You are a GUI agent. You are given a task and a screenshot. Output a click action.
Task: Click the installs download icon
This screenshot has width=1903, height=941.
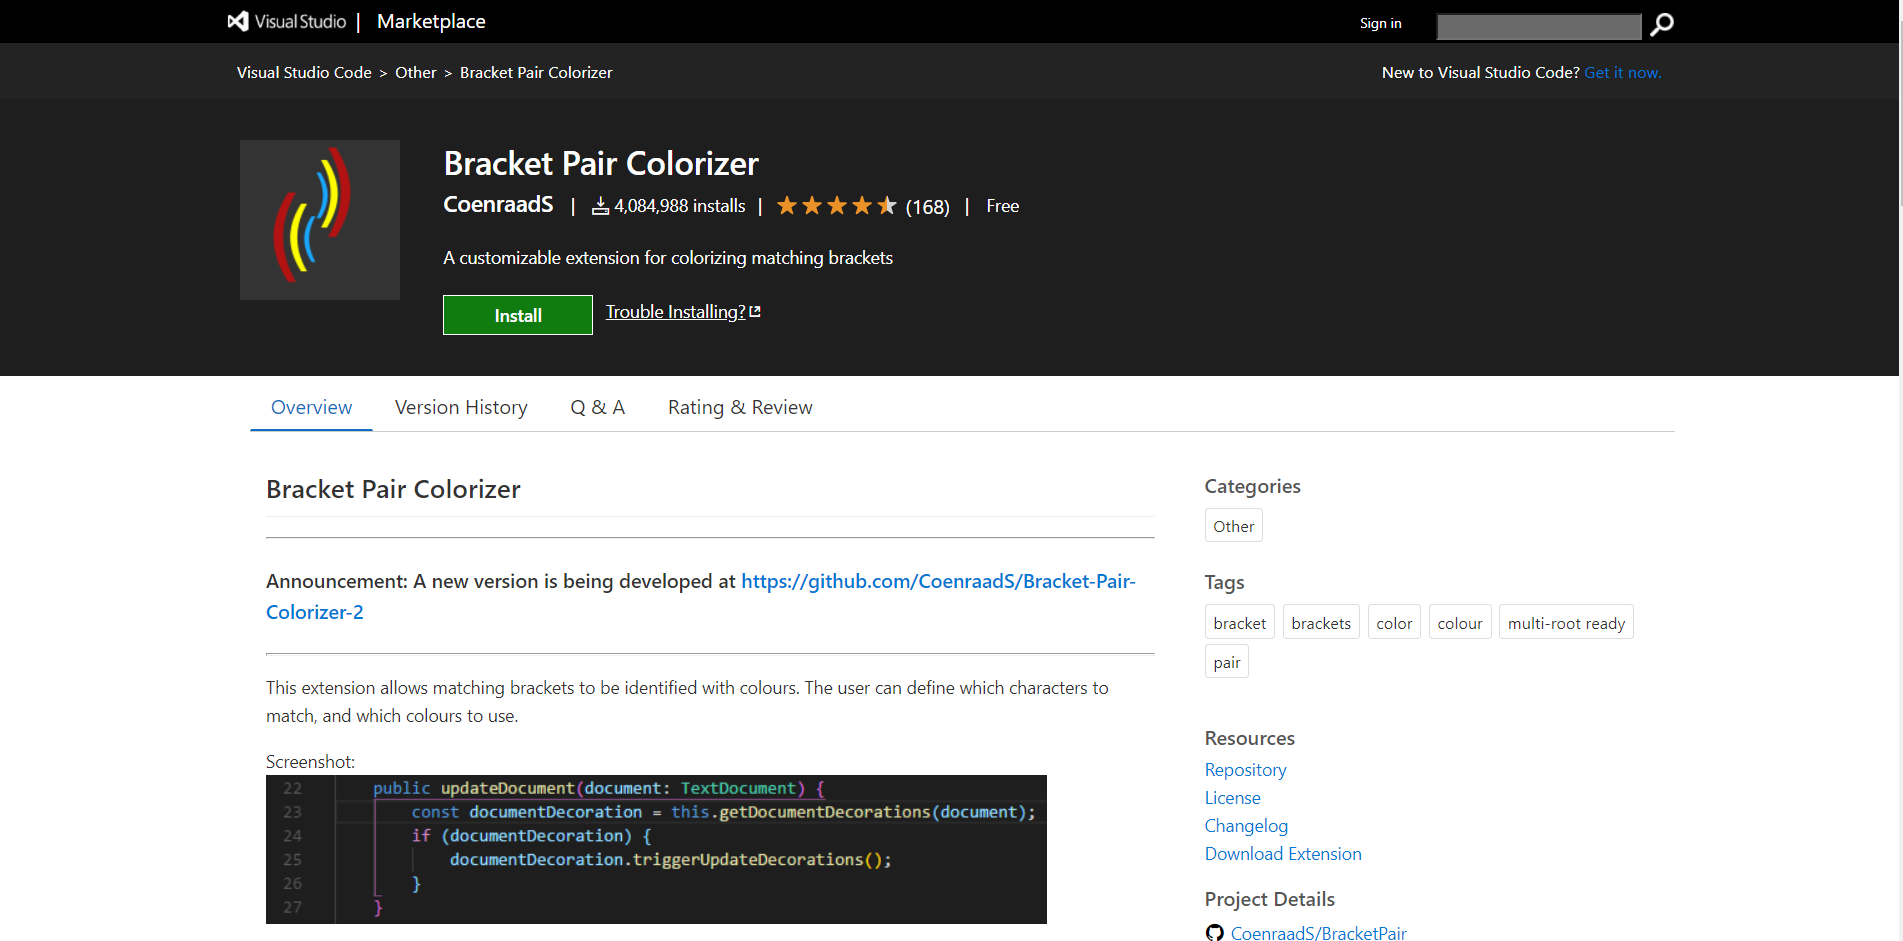pyautogui.click(x=600, y=206)
